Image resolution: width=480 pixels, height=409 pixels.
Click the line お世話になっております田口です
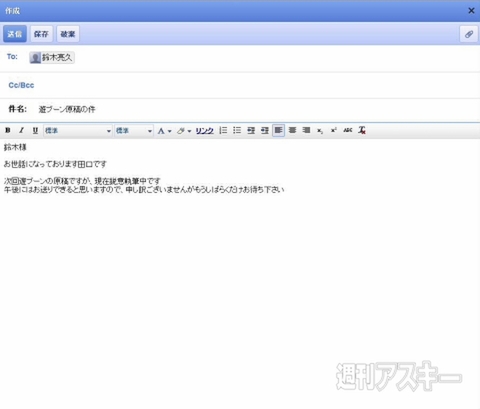(x=55, y=164)
